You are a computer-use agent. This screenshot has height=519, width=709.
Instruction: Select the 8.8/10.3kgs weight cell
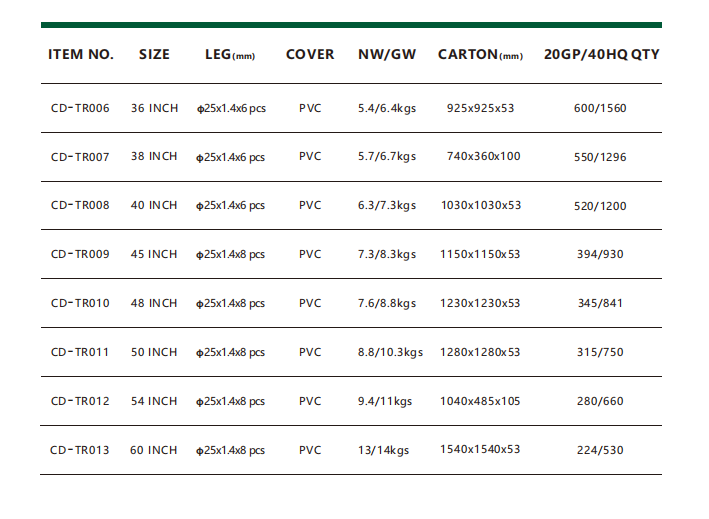click(391, 352)
